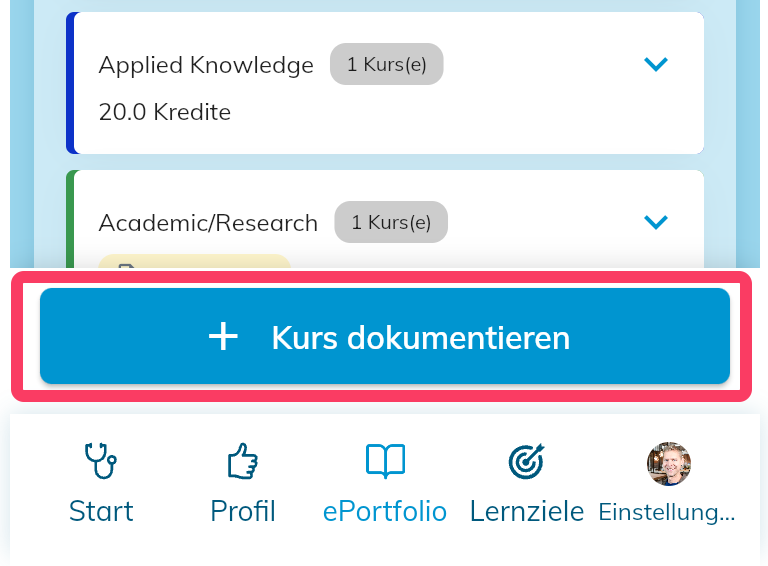
Task: Switch to the Start tab label
Action: (x=101, y=511)
